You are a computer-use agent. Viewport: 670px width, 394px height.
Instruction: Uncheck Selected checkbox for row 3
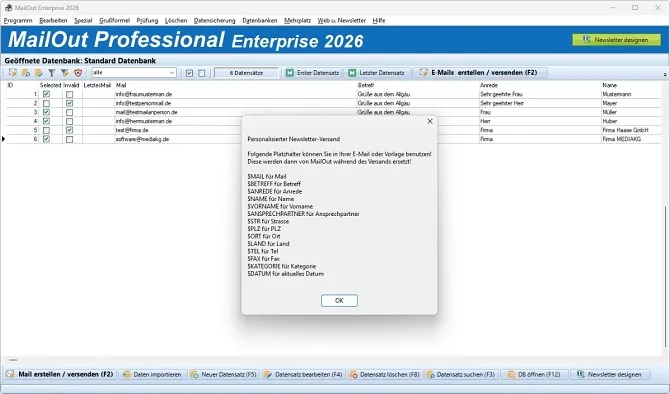(x=47, y=112)
